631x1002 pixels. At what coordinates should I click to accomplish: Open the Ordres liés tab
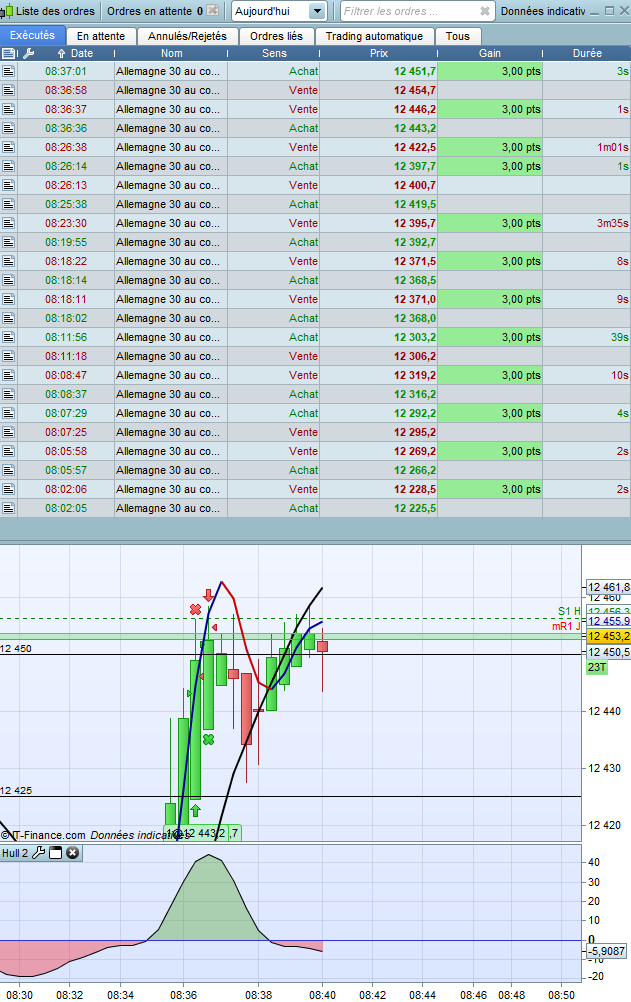coord(276,36)
